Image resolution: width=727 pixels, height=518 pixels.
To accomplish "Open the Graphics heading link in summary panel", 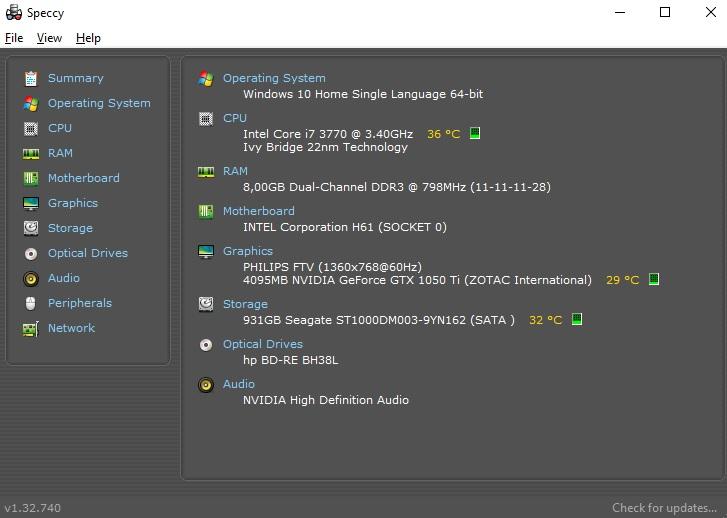I will (248, 251).
